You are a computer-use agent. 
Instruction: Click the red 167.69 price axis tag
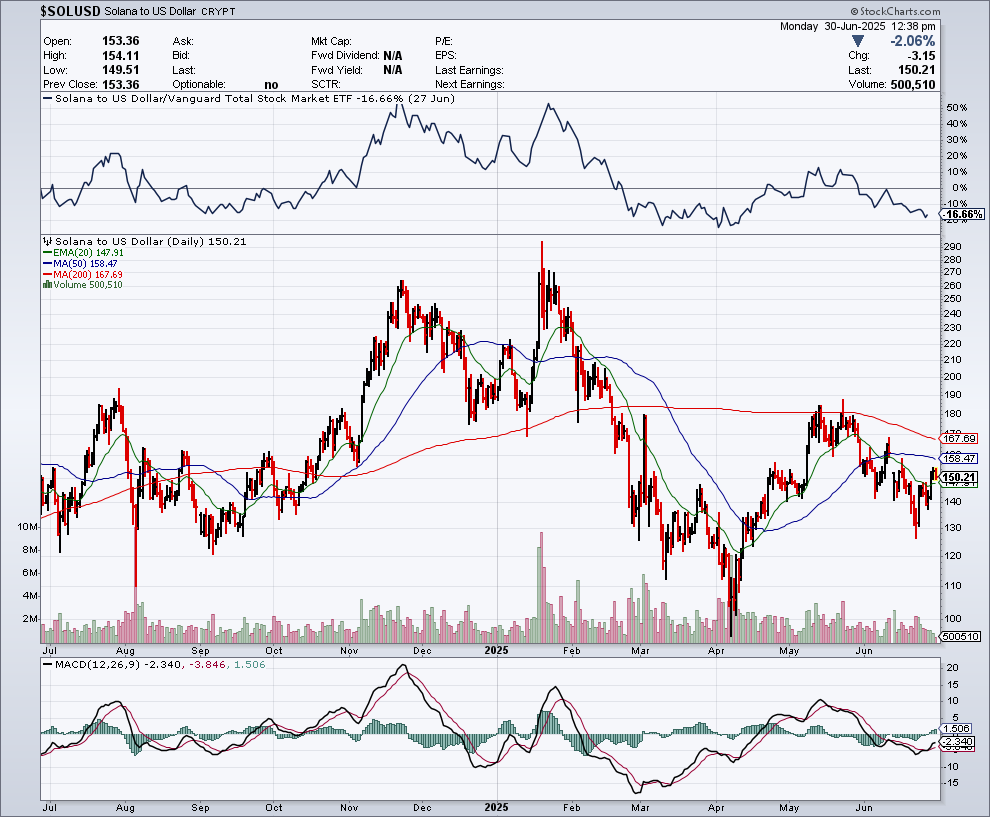(960, 438)
